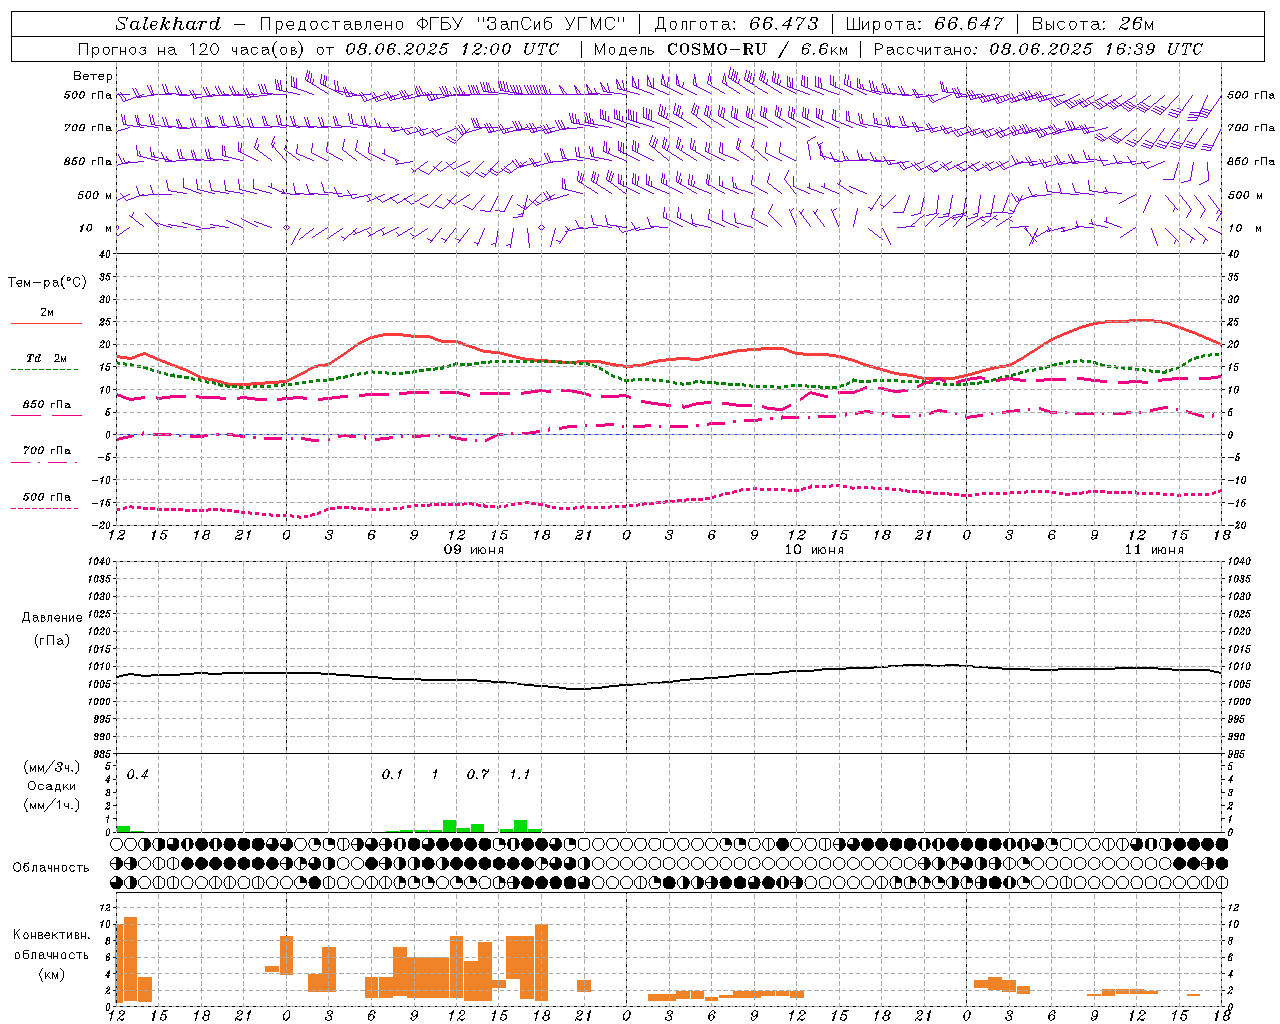Select the dotted pink line sample under '500 гПа' legend
This screenshot has height=1024, width=1280.
tap(44, 508)
